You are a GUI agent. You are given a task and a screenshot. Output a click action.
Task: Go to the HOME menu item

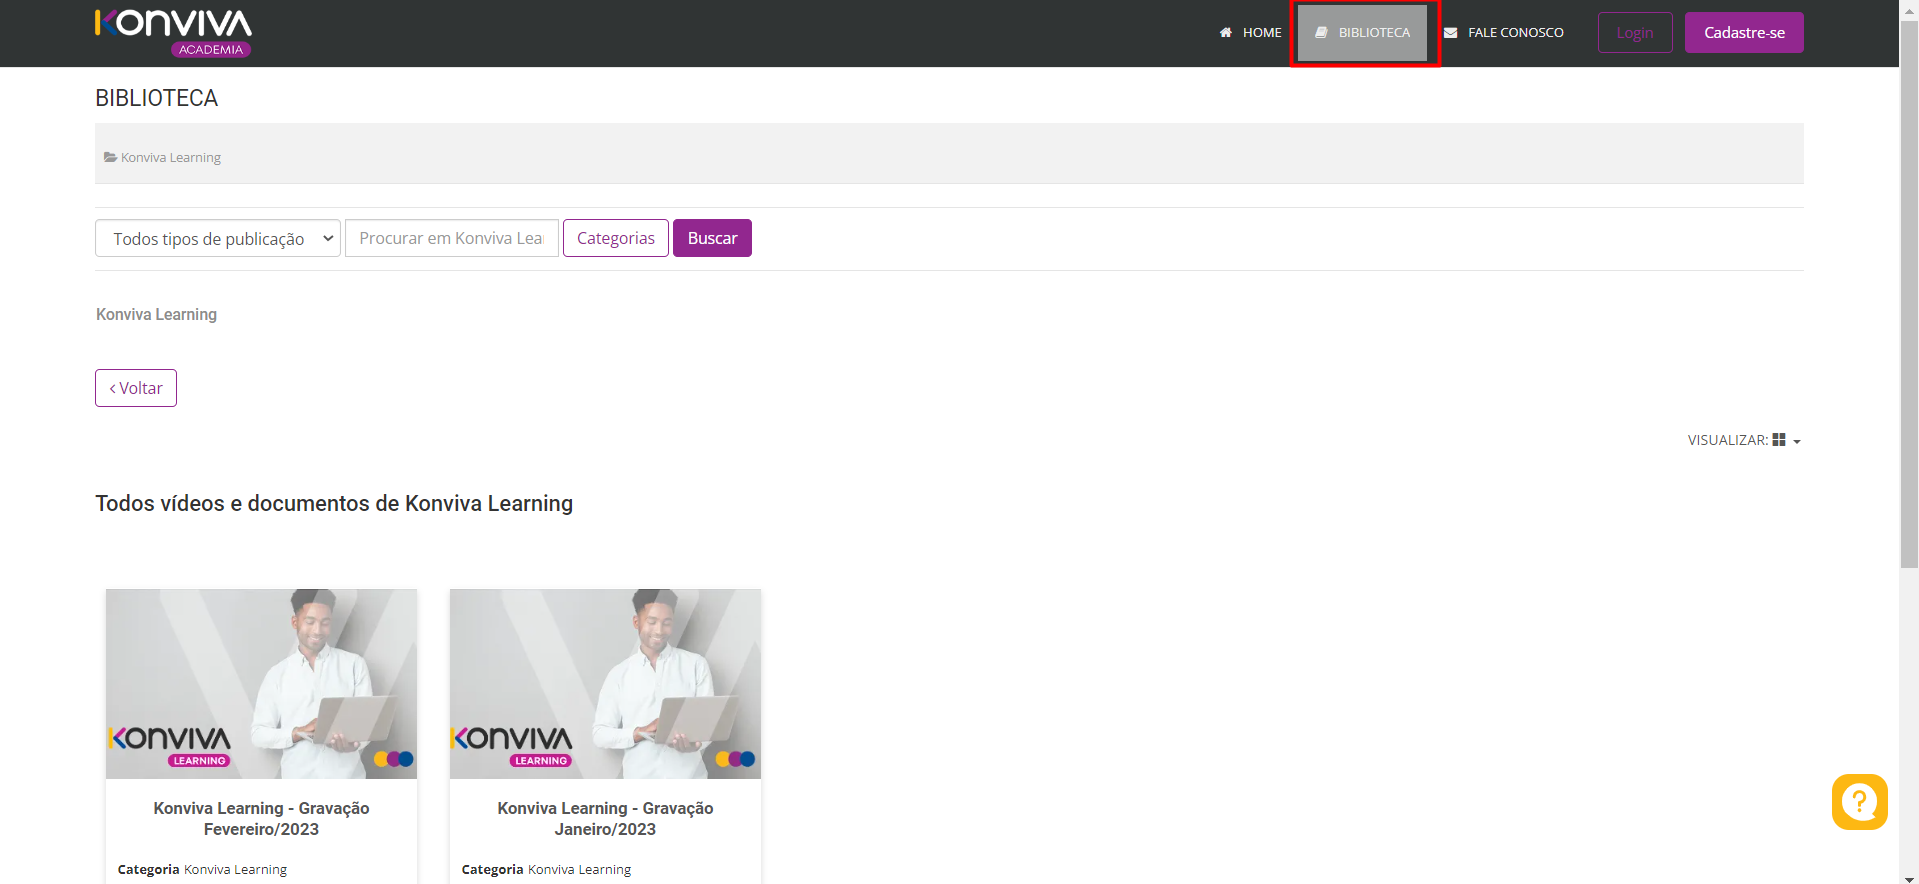[1261, 33]
